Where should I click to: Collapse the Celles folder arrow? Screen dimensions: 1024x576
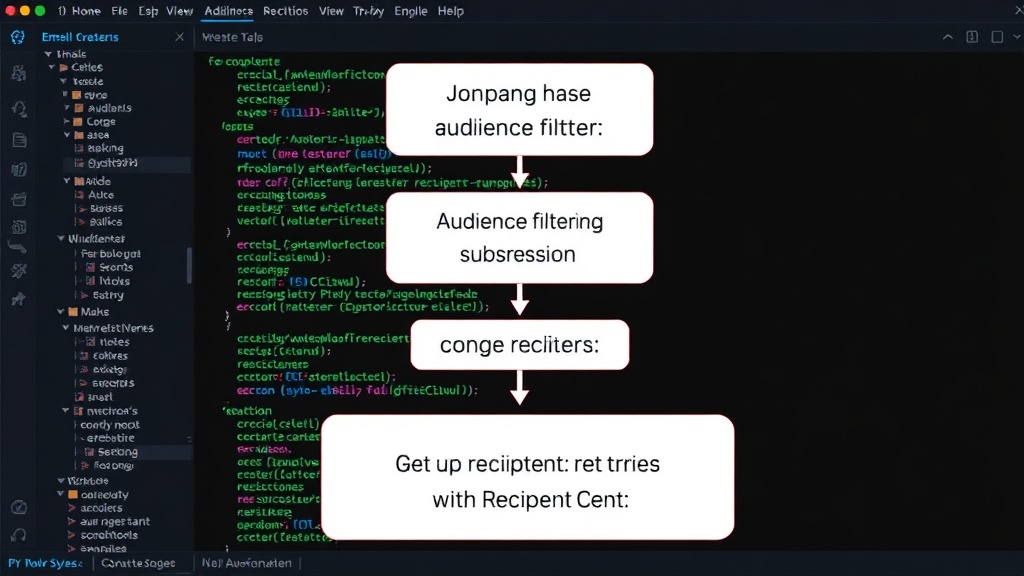point(52,67)
